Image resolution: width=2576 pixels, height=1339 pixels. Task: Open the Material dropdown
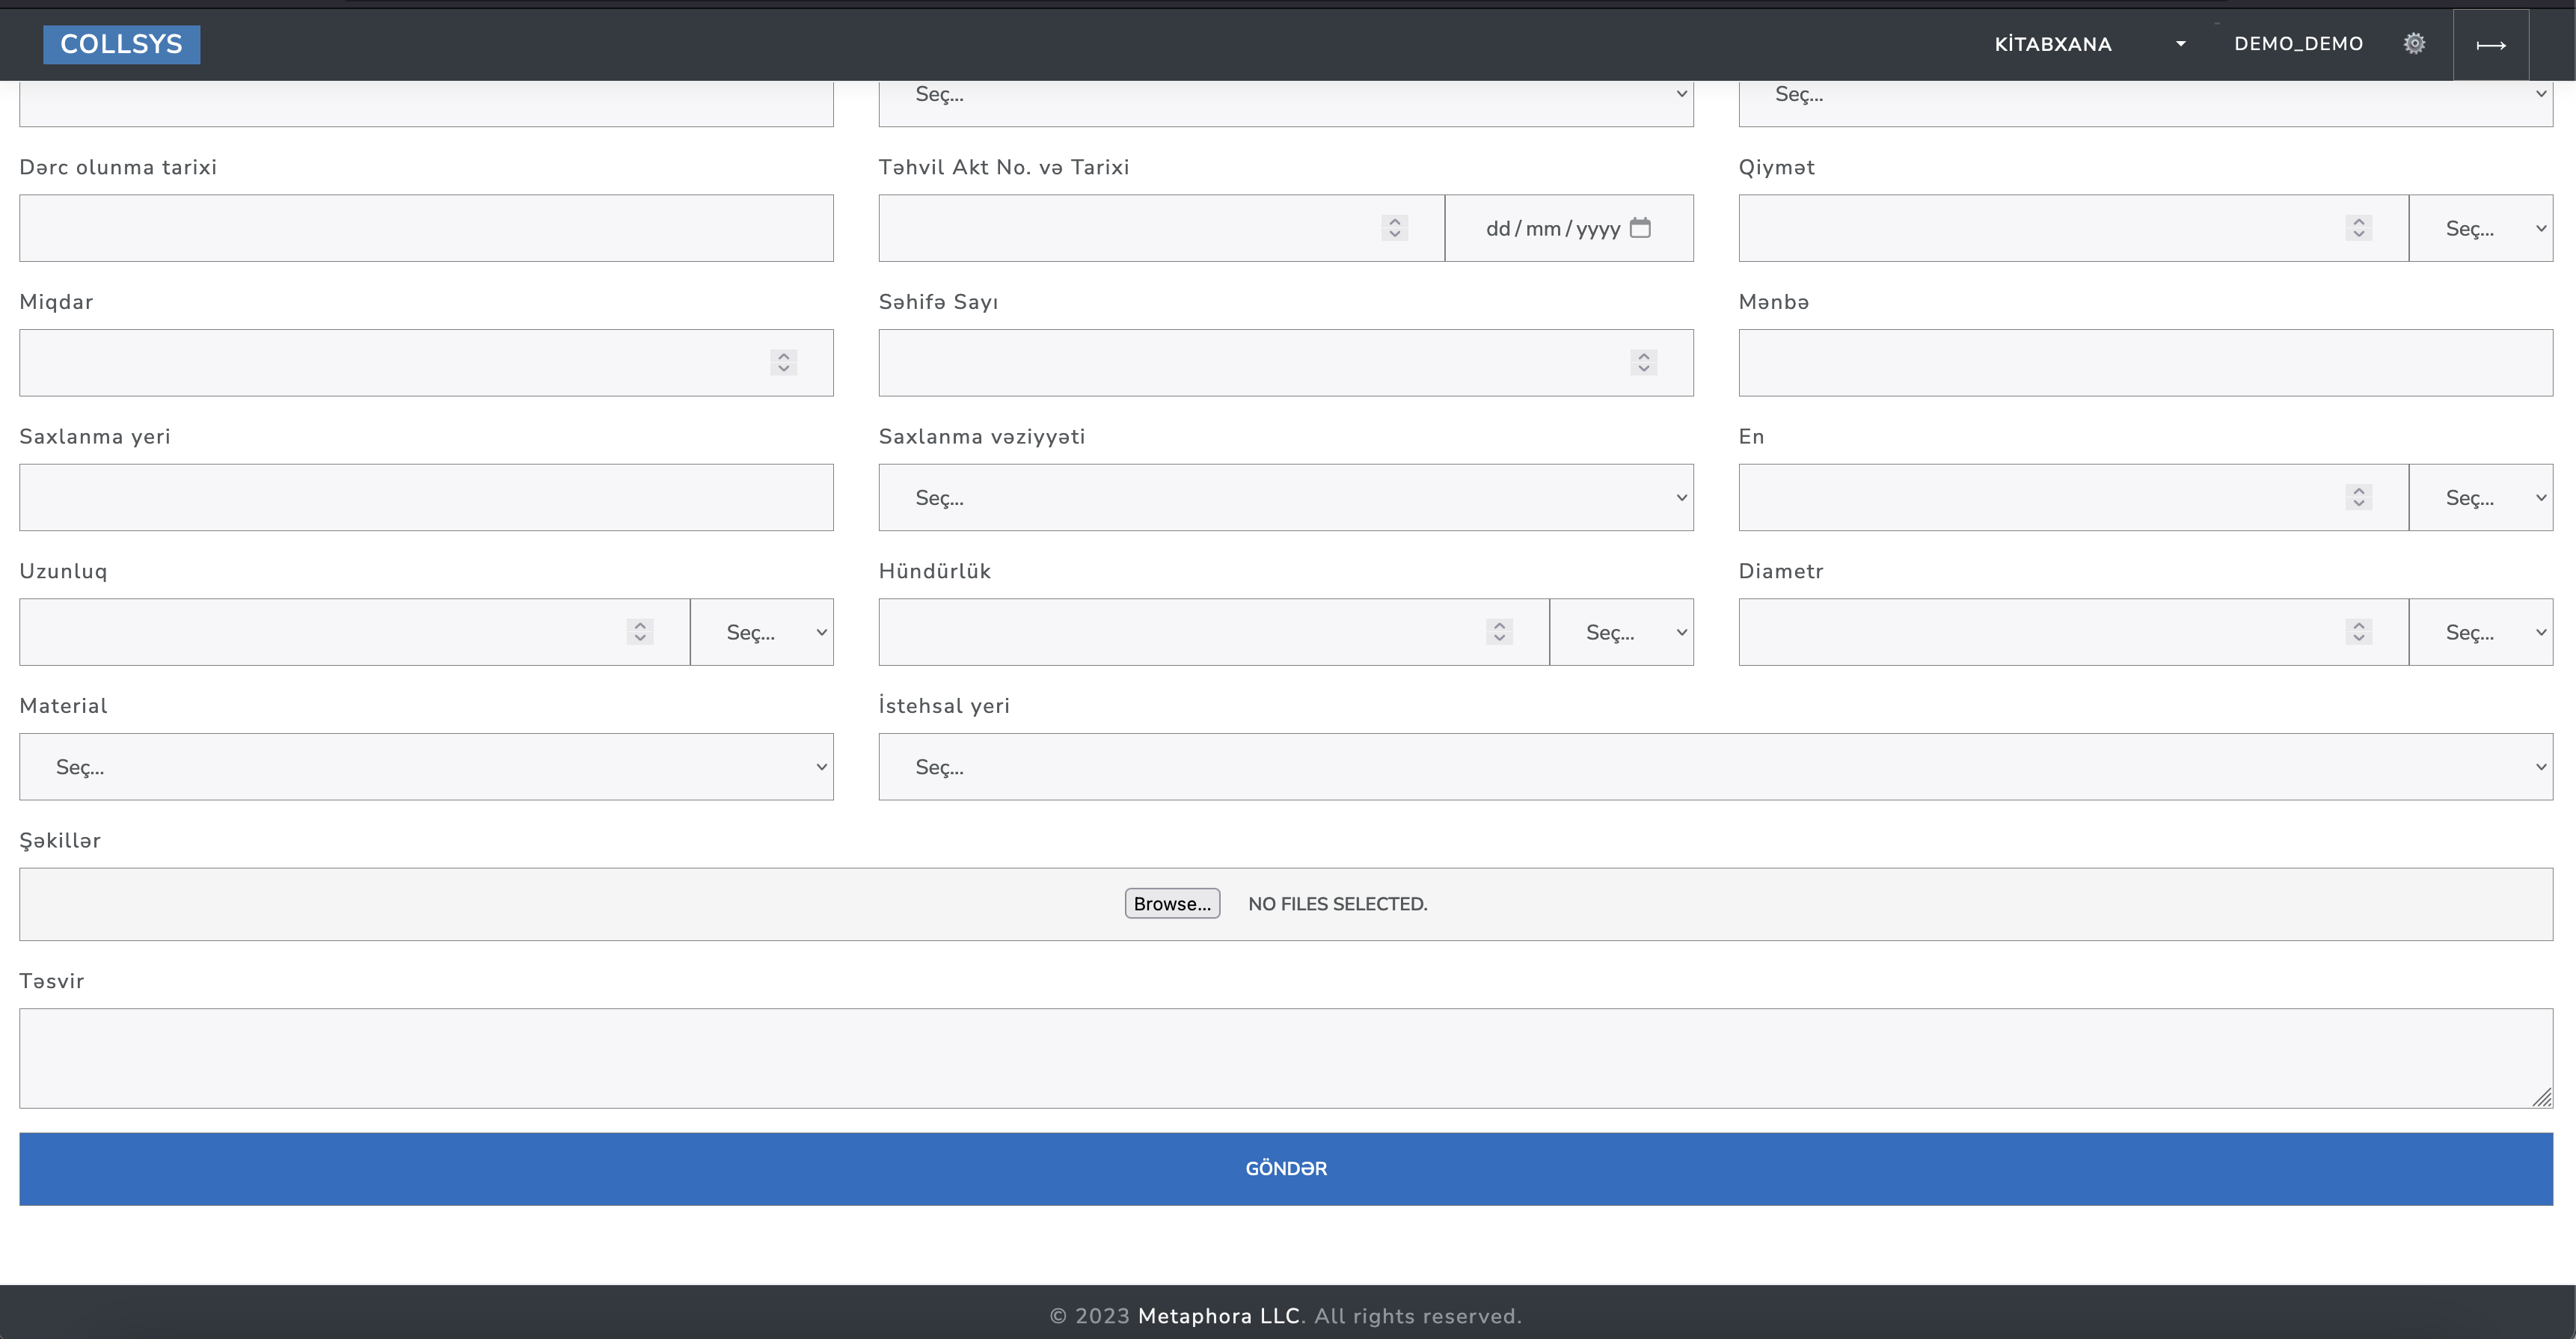[x=426, y=767]
